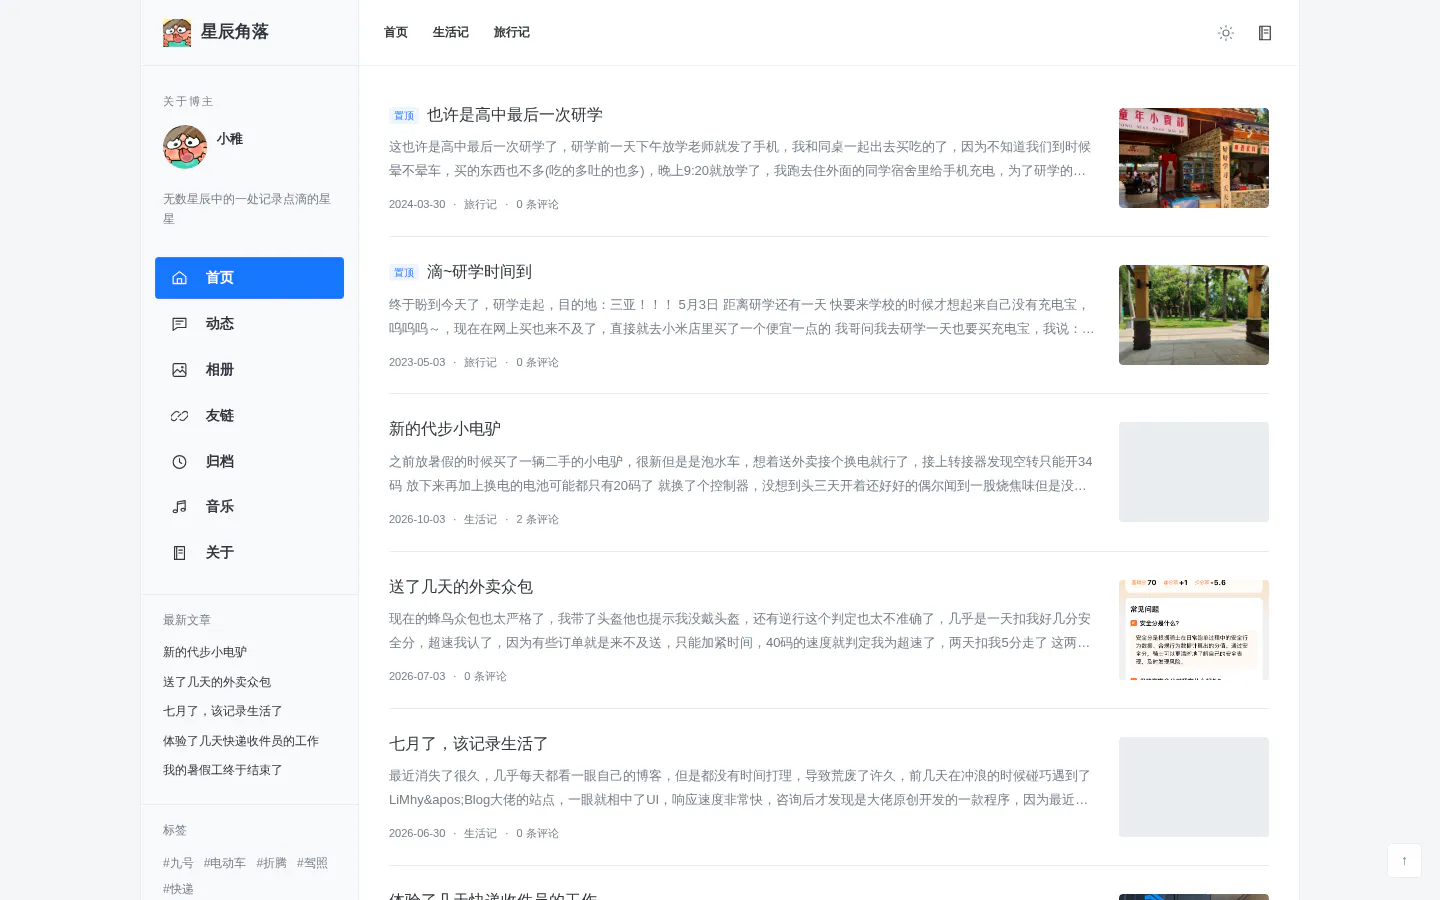Screen dimensions: 1440x900
Task: Click thumbnail of 送了几天的外卖众包 post
Action: point(1194,630)
